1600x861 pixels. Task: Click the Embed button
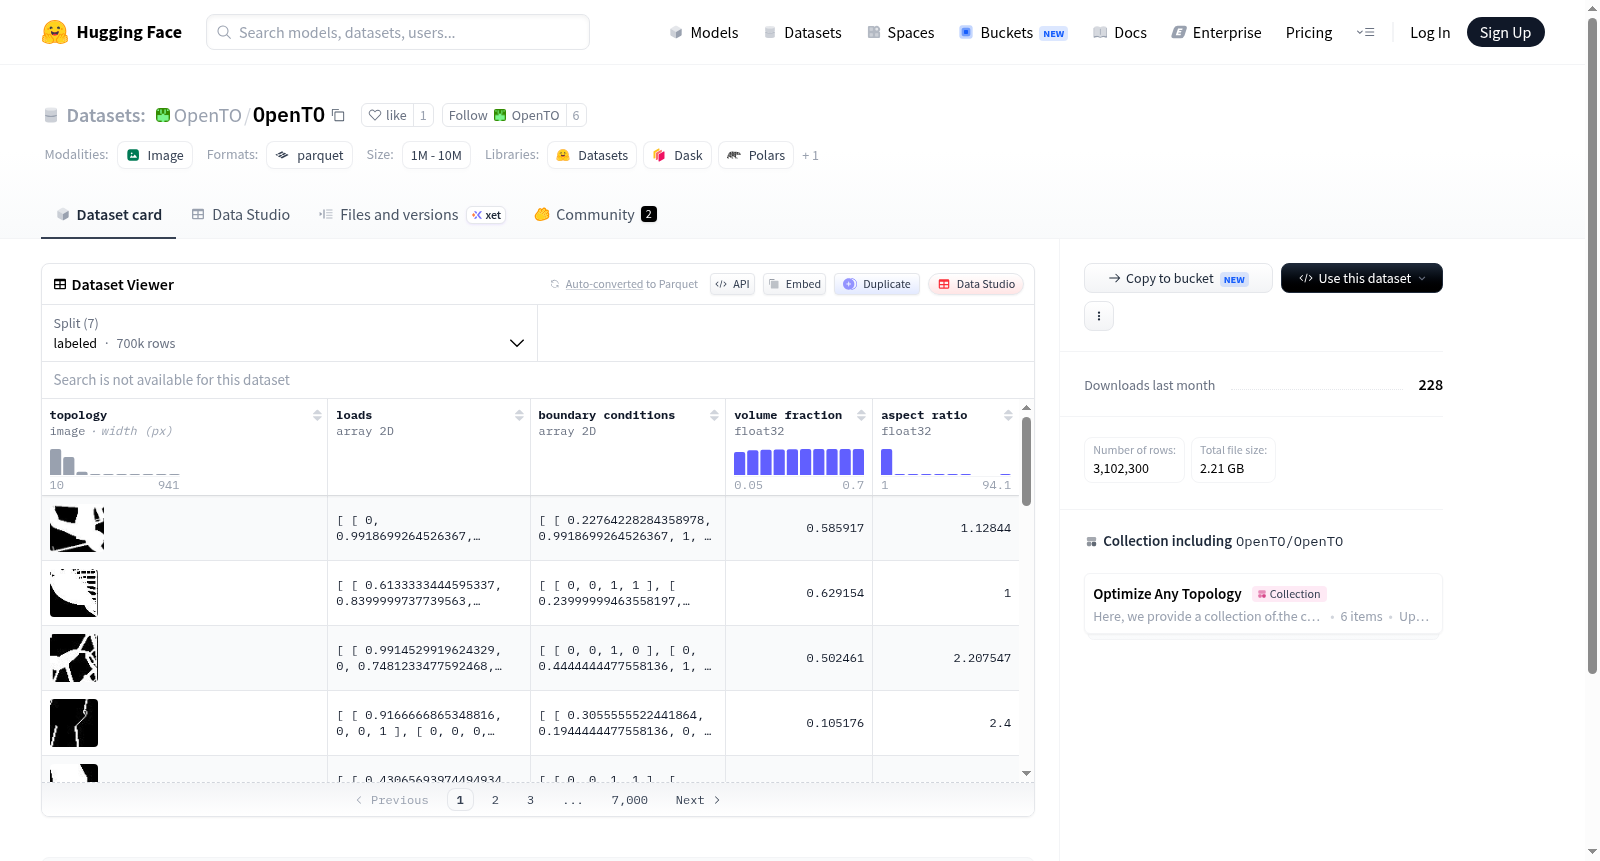794,284
